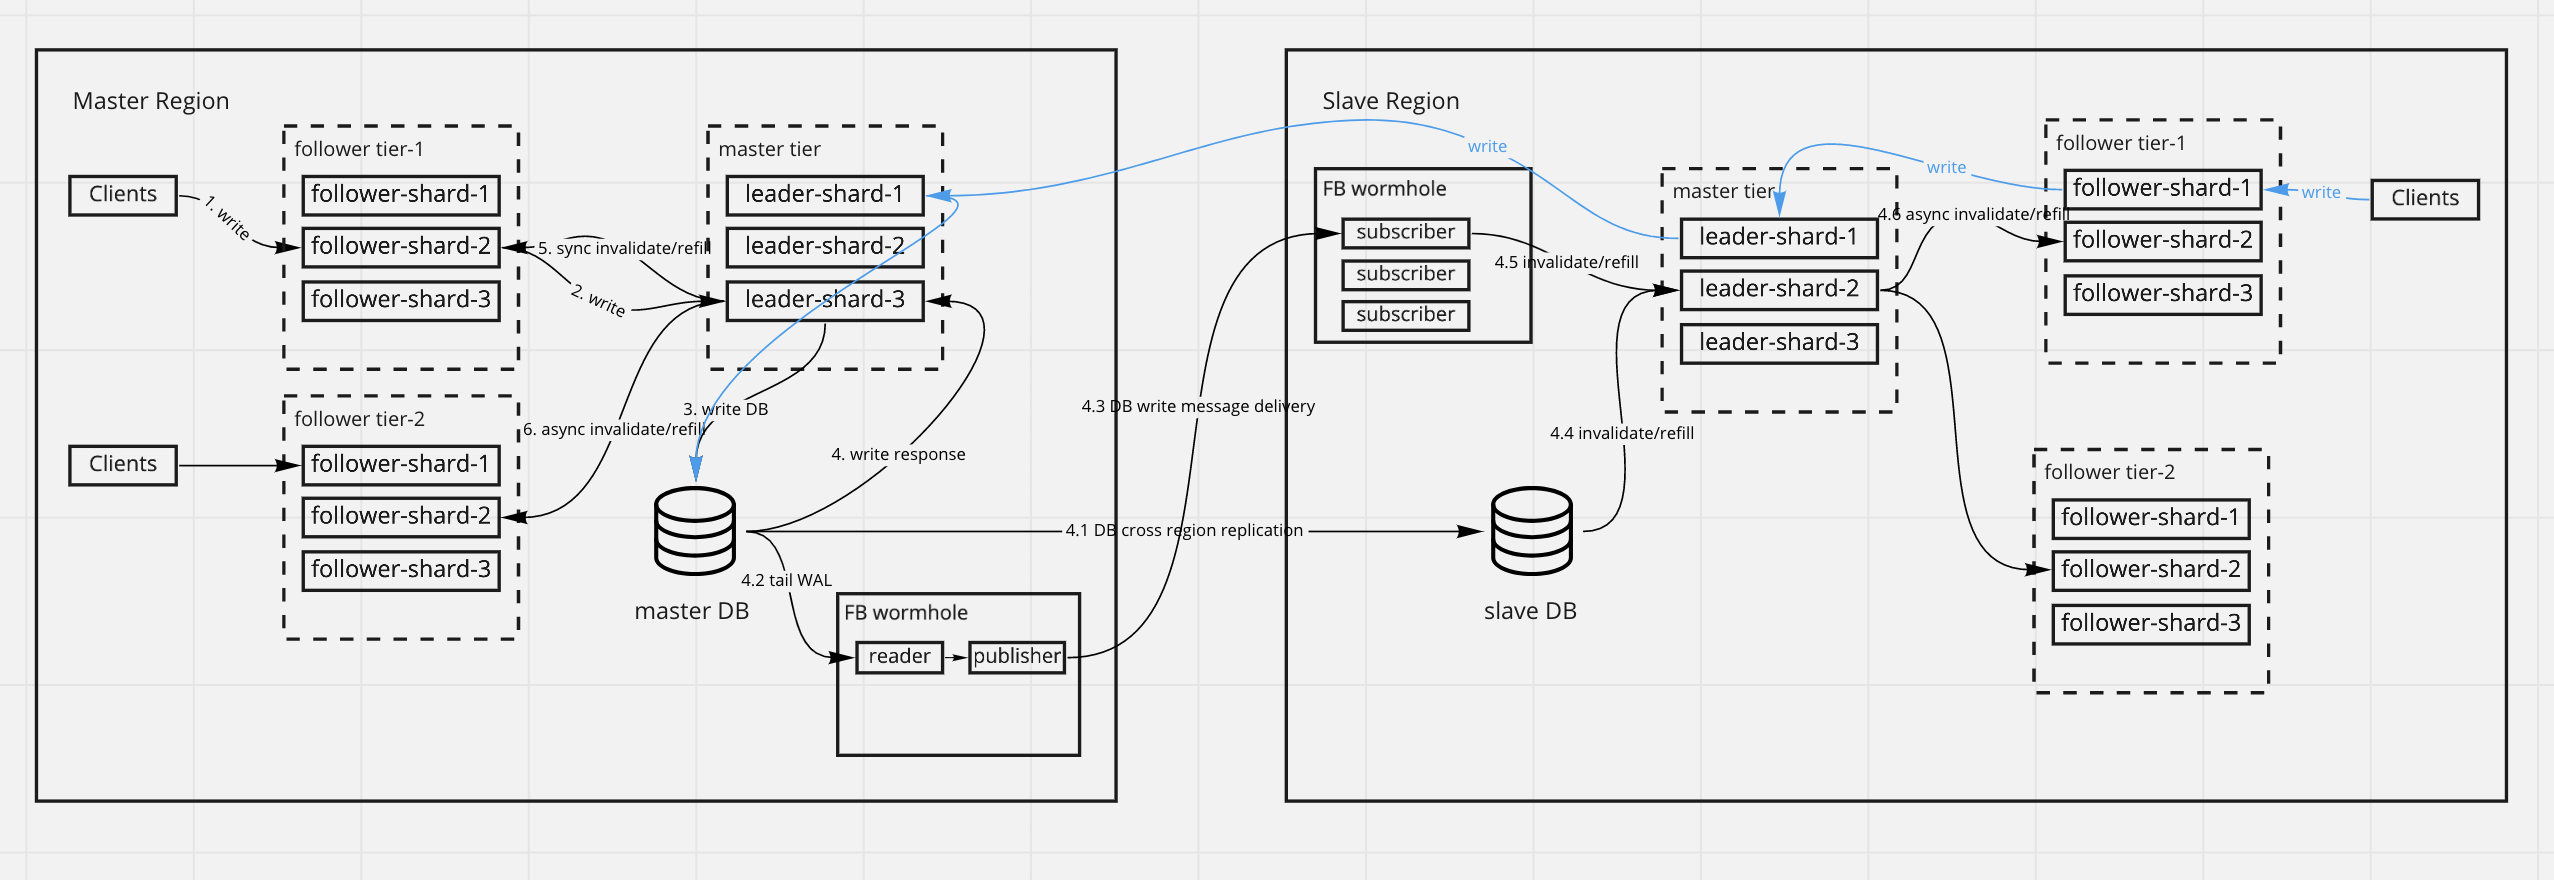Click the 'master DB' caption
The height and width of the screenshot is (880, 2554).
coord(692,611)
